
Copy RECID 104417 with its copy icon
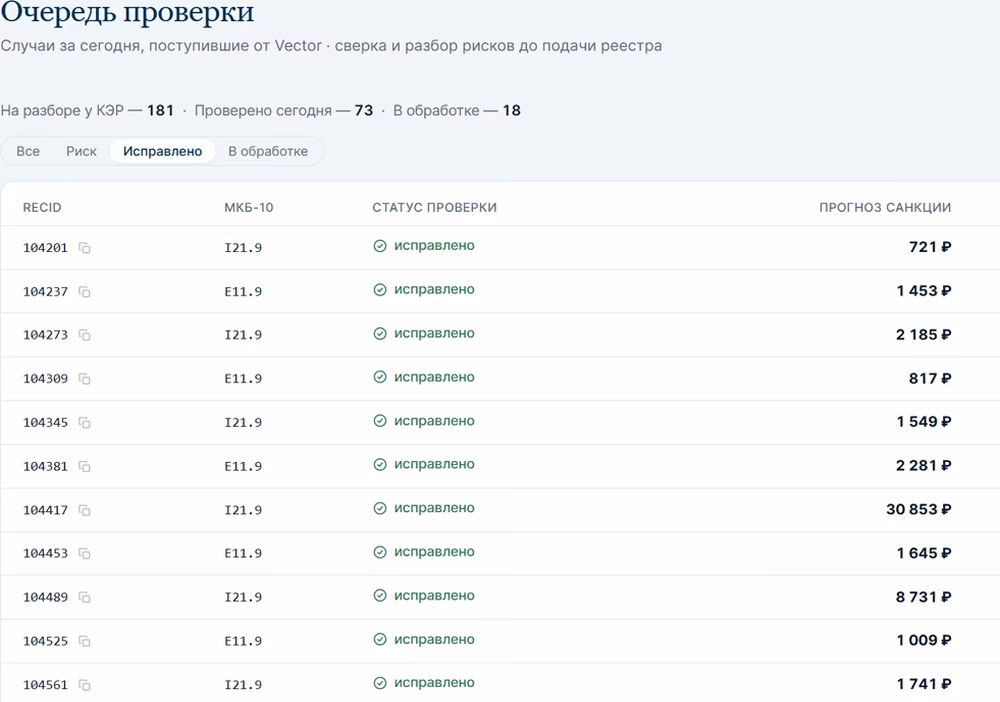[84, 510]
